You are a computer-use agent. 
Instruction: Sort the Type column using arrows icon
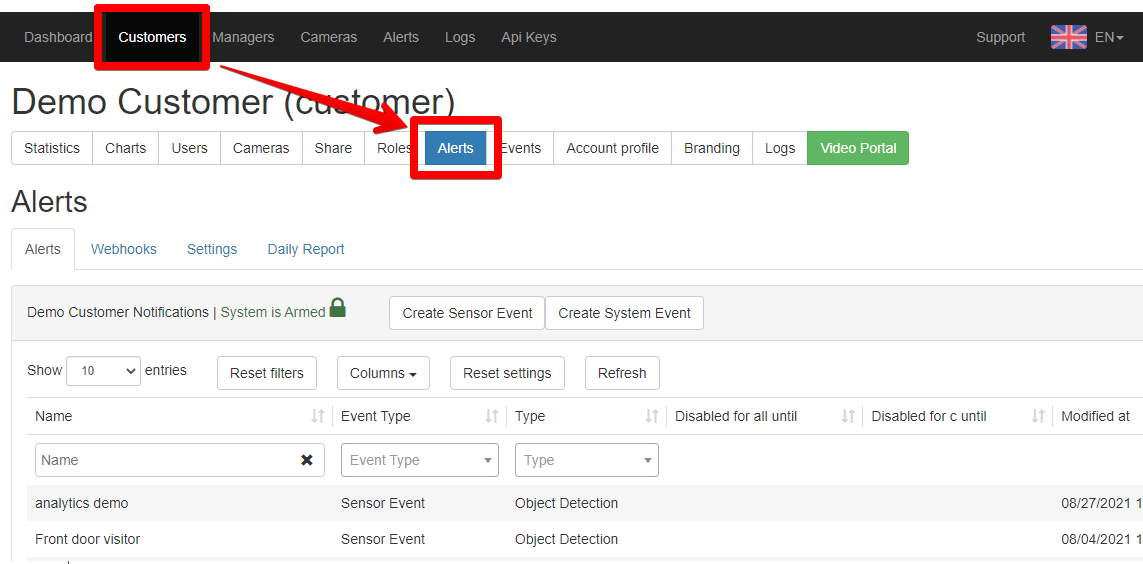(652, 416)
